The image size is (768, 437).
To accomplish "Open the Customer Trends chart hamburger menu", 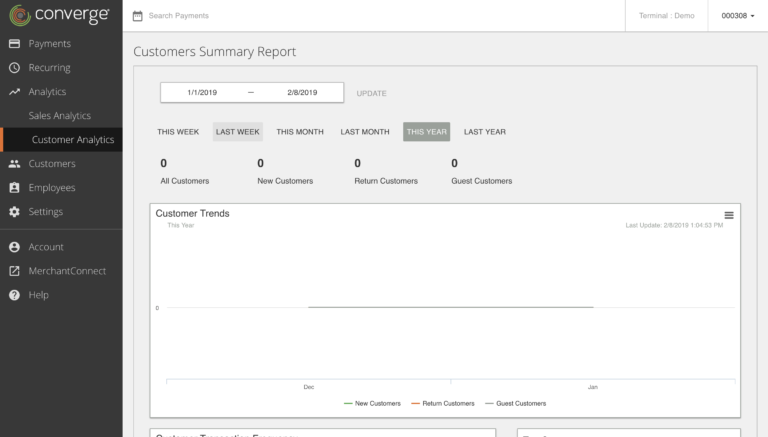I will click(x=729, y=215).
